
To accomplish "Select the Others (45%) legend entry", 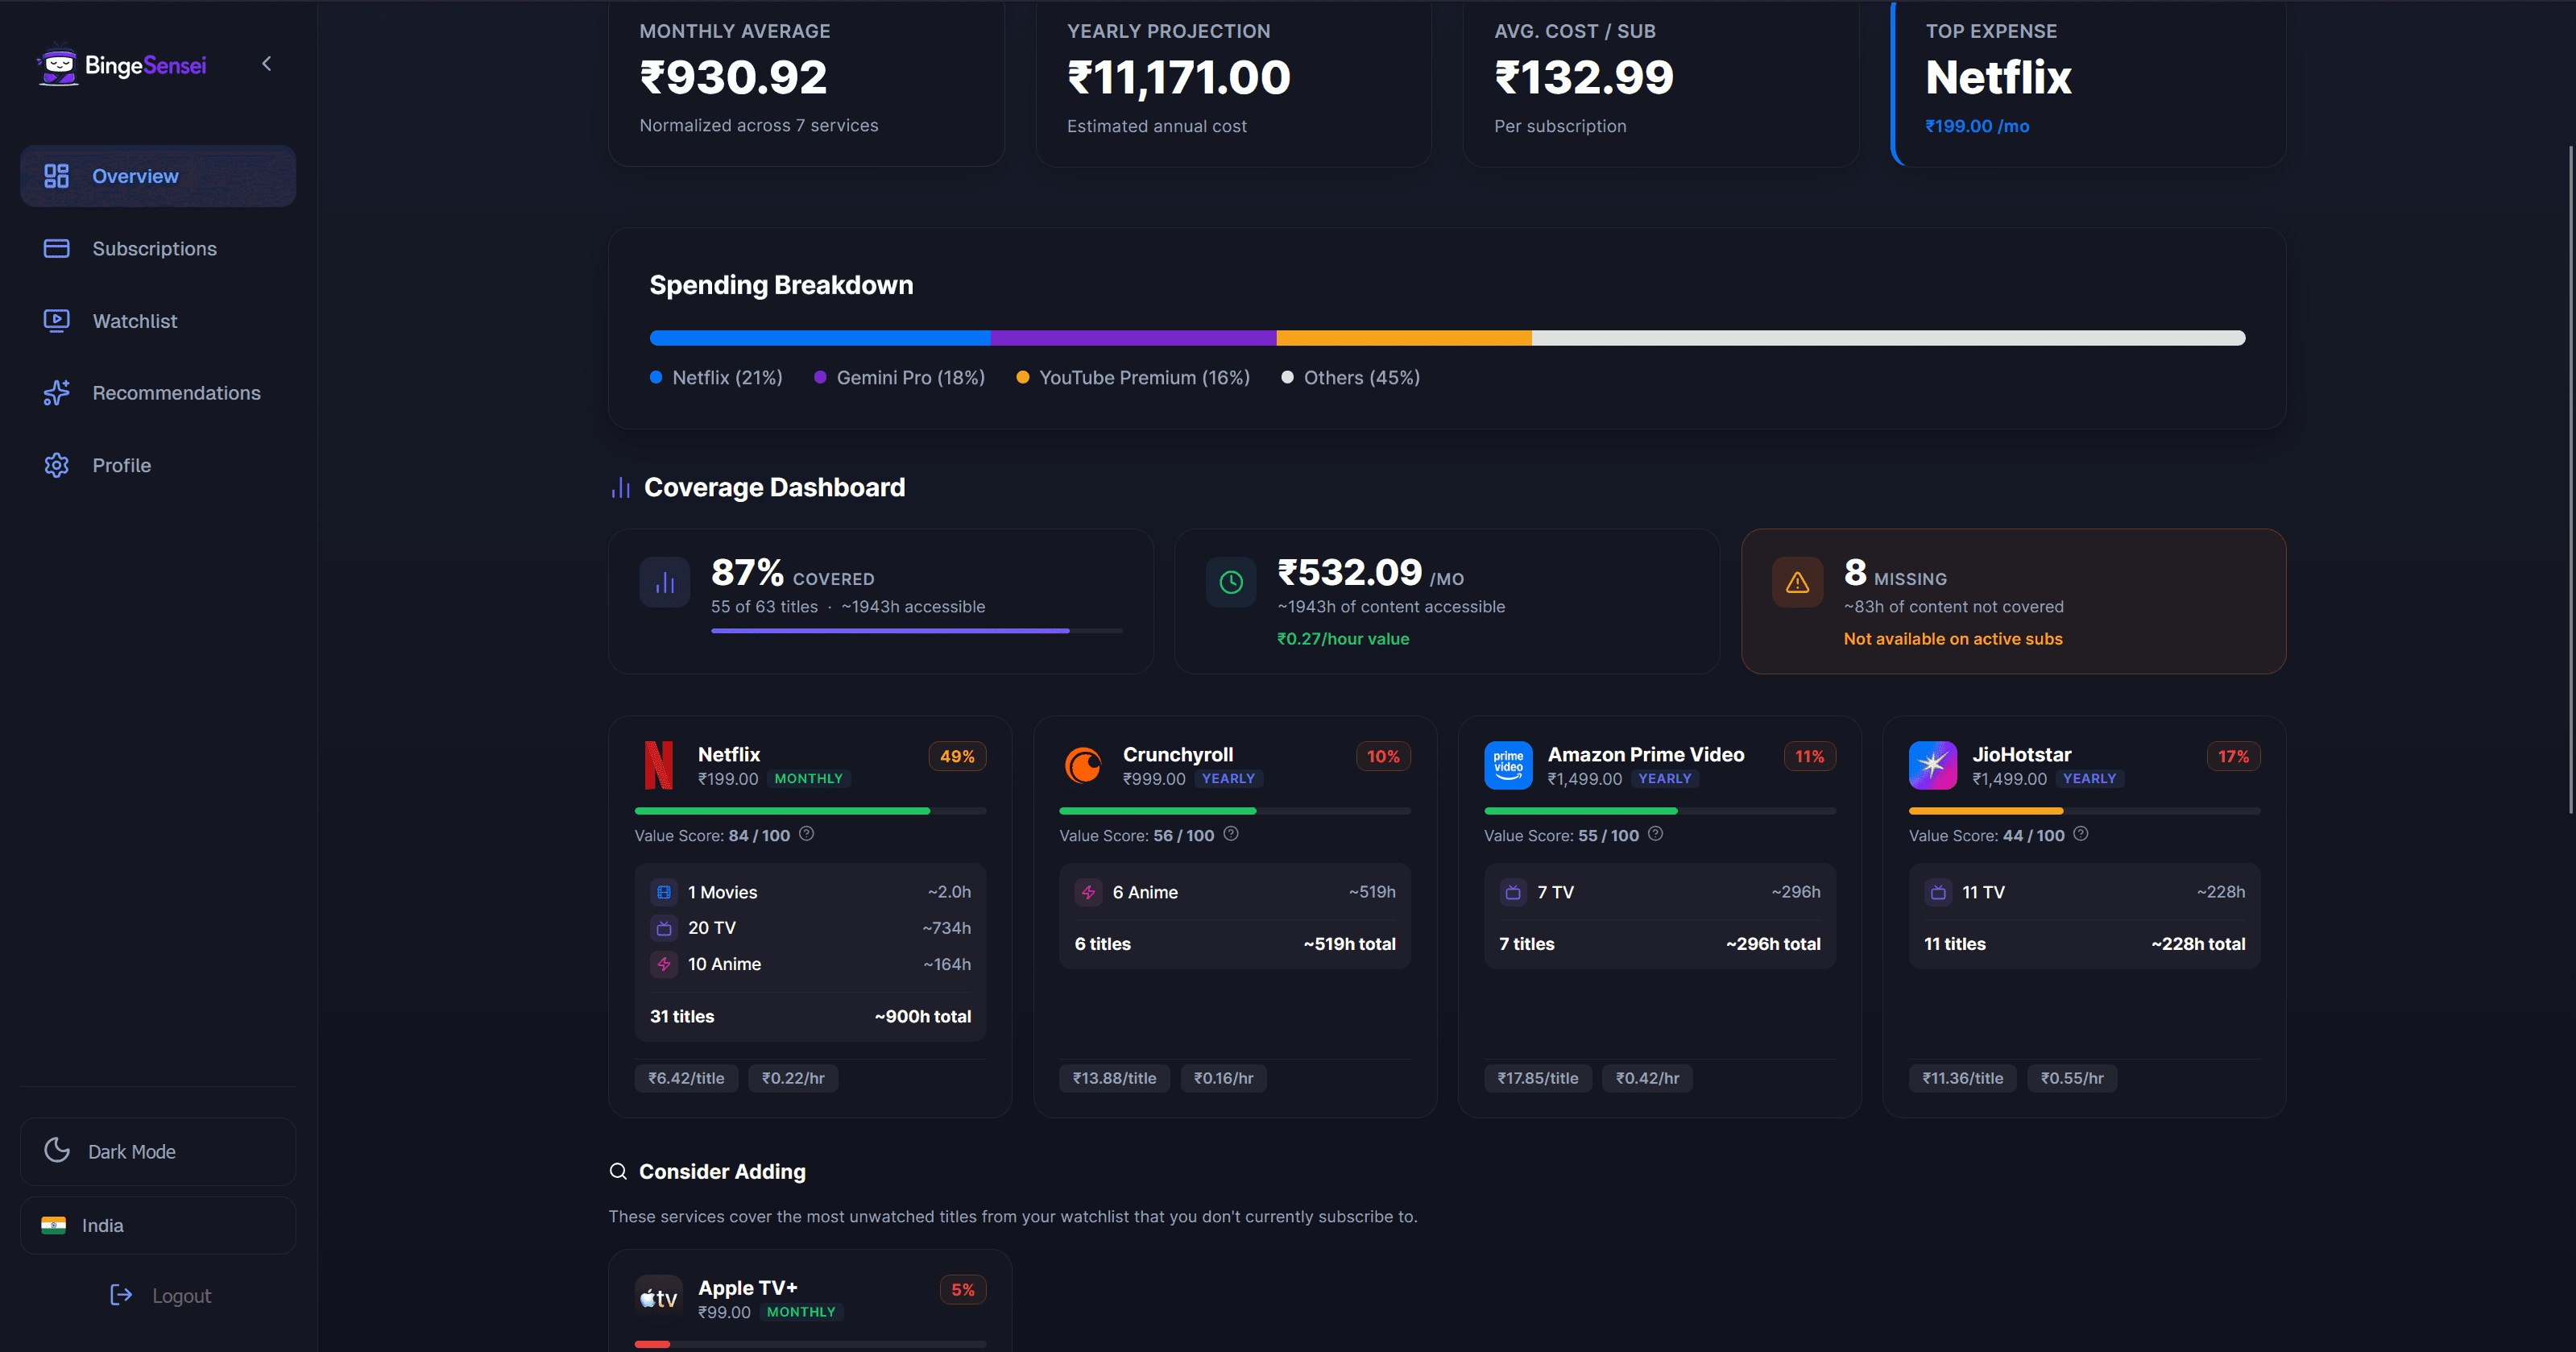I will [1350, 378].
